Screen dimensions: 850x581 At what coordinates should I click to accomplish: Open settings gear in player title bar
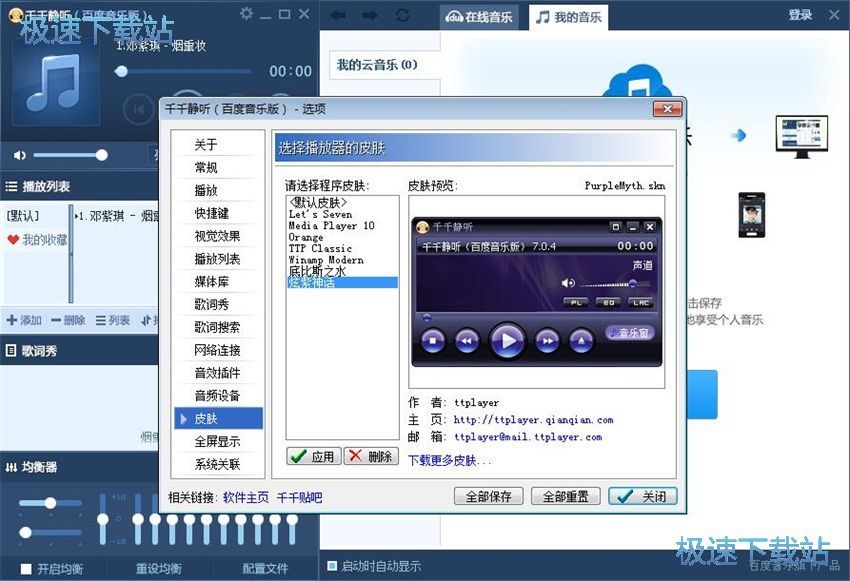(x=246, y=14)
